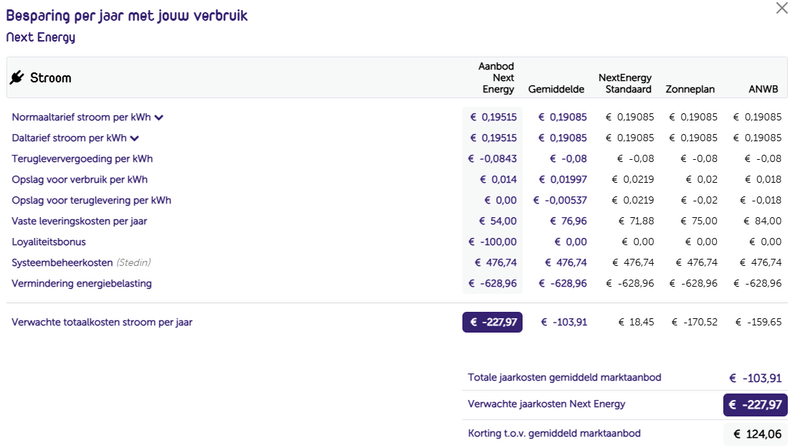The image size is (800, 448).
Task: Click the Aanbod Next Energy column header
Action: [x=496, y=78]
